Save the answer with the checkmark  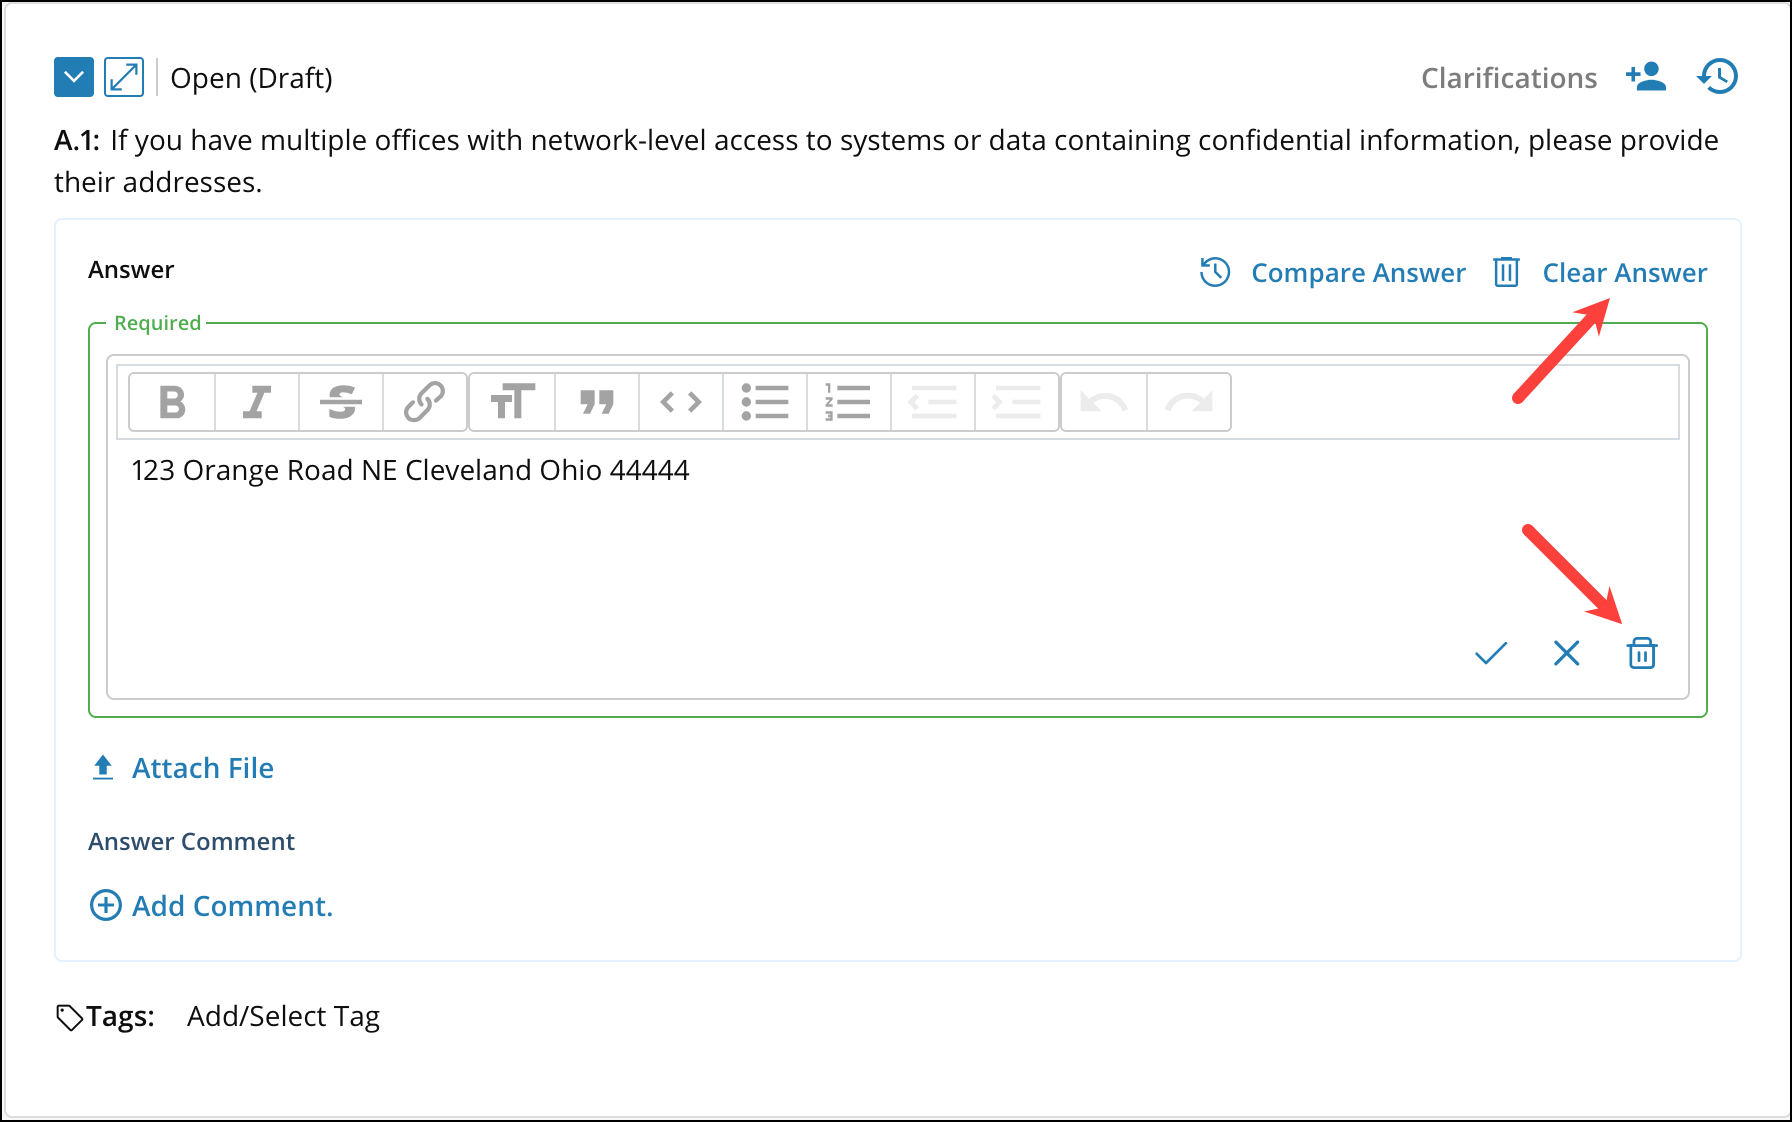(1490, 653)
